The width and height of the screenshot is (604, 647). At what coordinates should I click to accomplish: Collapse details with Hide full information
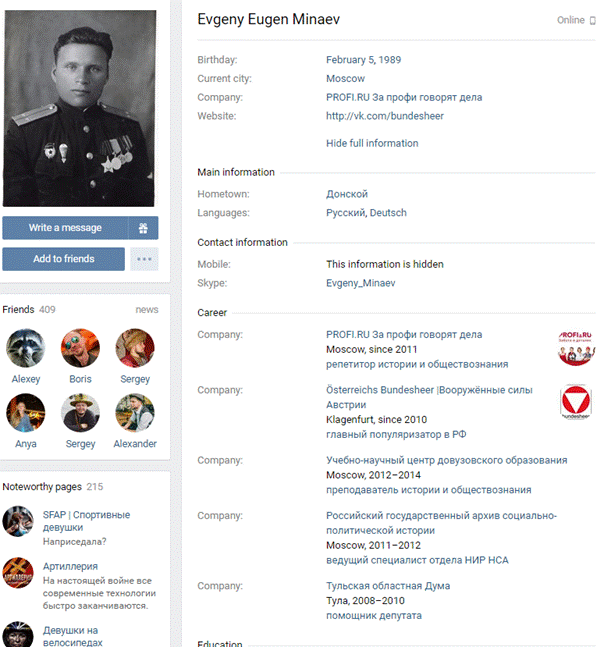tap(372, 143)
